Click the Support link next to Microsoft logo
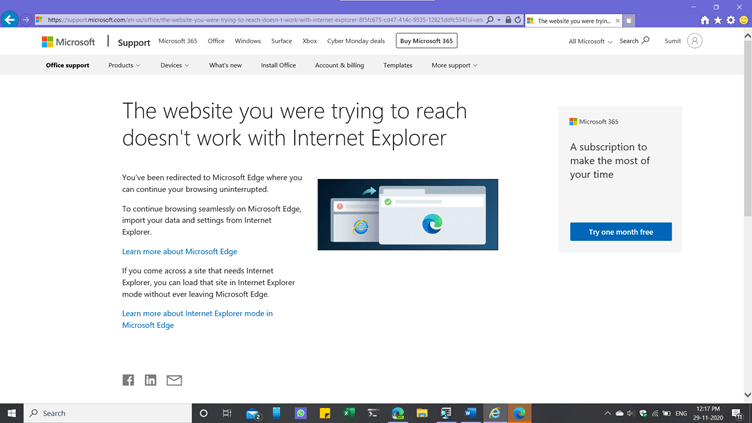 pos(134,42)
